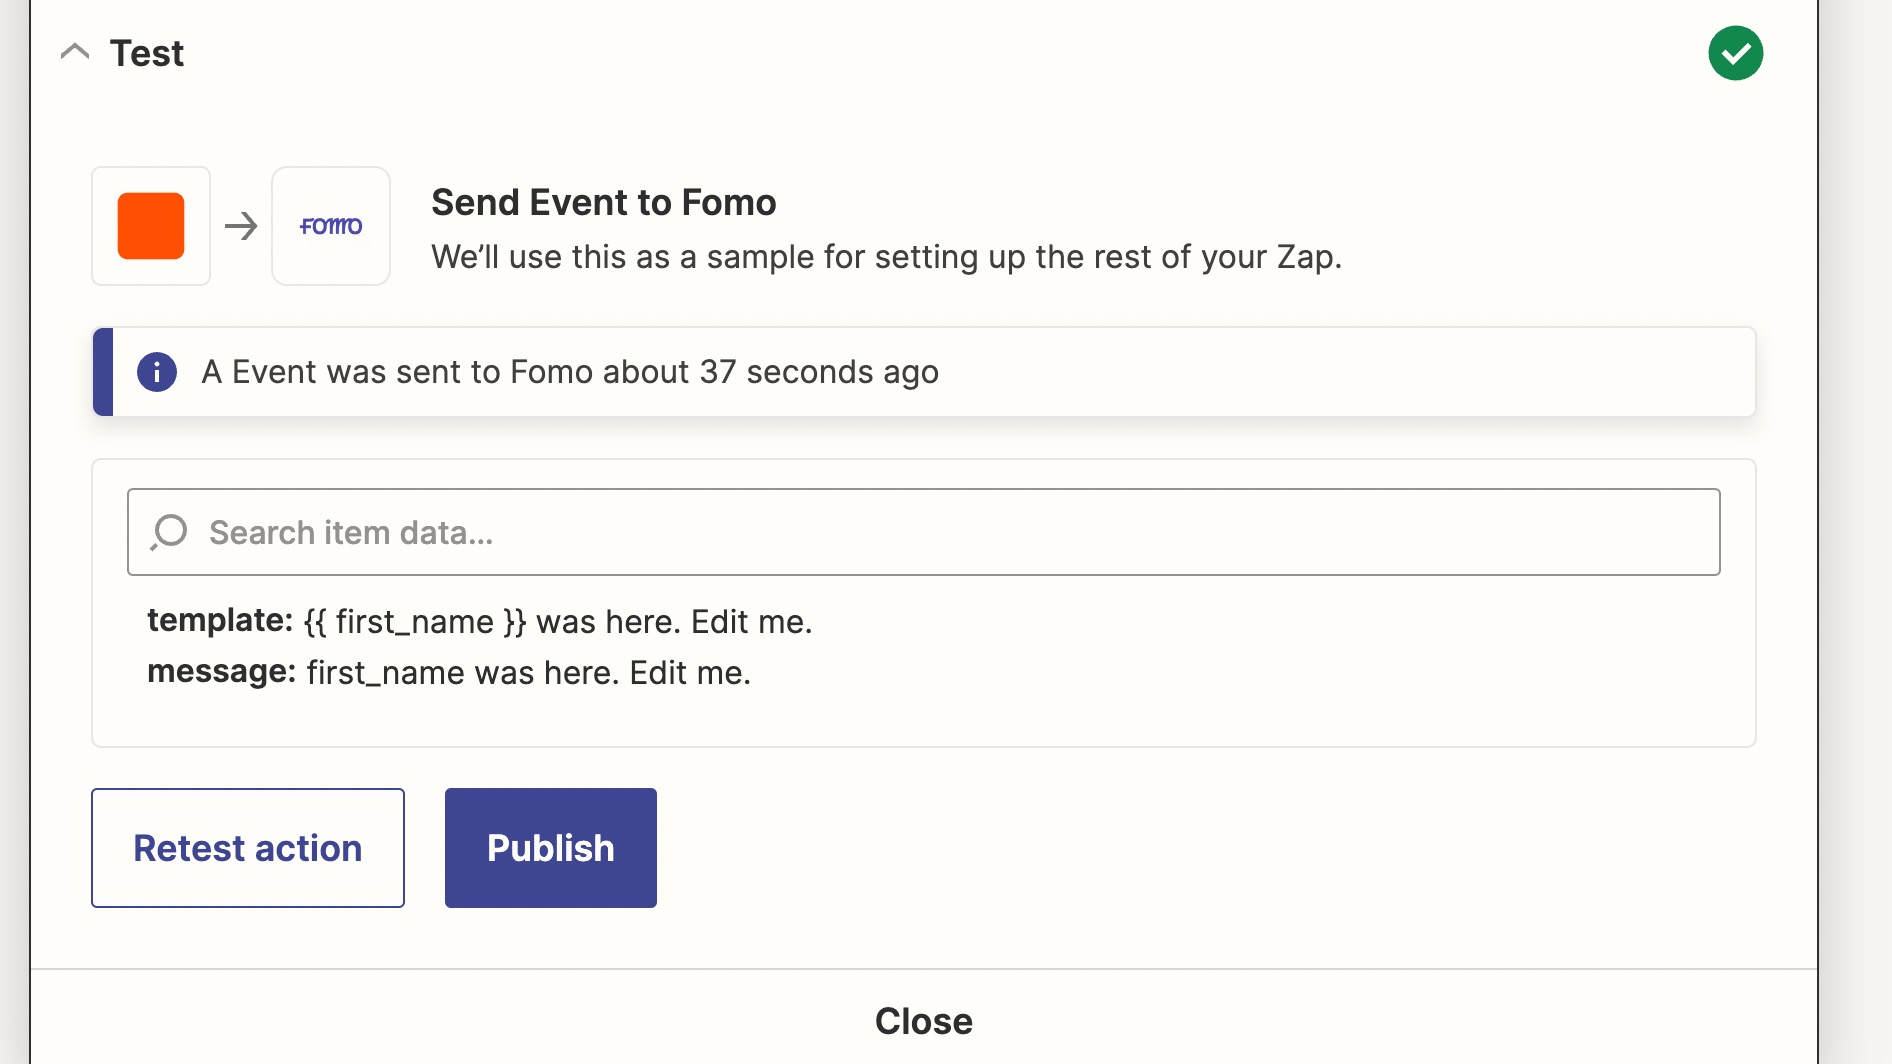The height and width of the screenshot is (1064, 1892).
Task: Select the template field label
Action: point(219,621)
